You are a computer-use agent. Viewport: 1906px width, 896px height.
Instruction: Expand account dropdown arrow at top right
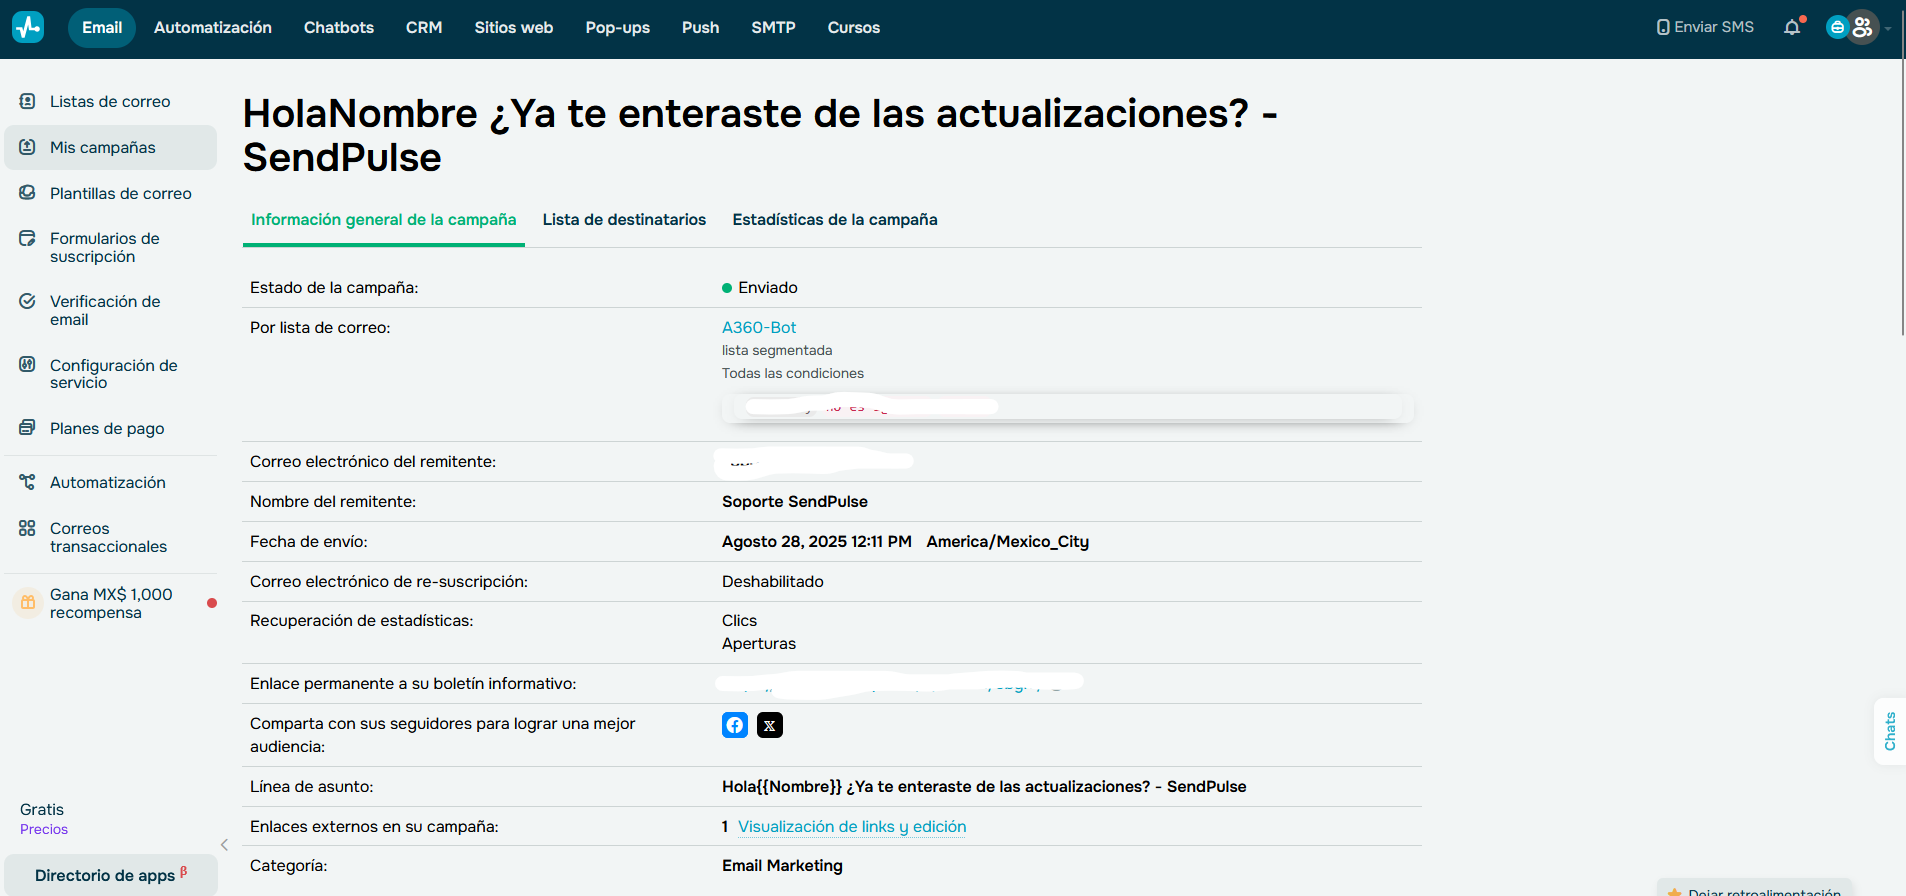point(1888,28)
